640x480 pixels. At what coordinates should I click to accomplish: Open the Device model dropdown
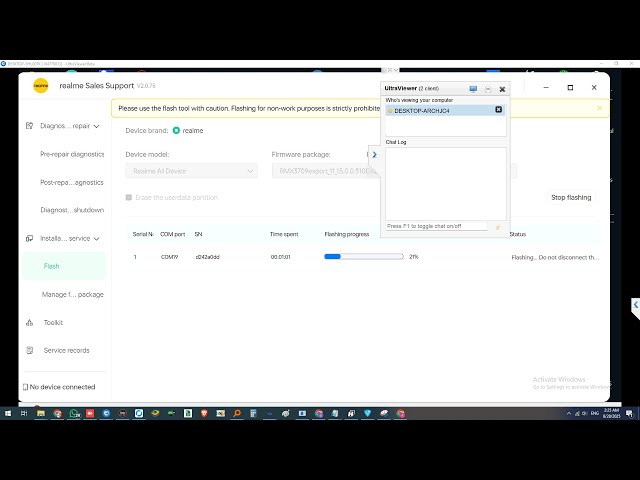coord(191,171)
